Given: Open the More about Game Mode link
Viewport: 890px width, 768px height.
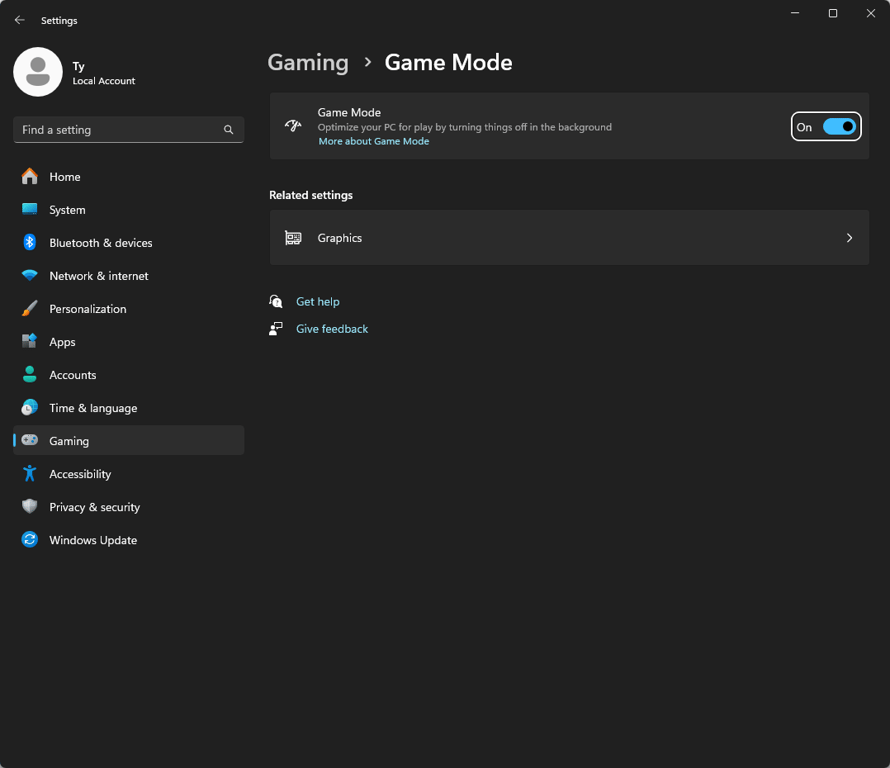Looking at the screenshot, I should 373,141.
